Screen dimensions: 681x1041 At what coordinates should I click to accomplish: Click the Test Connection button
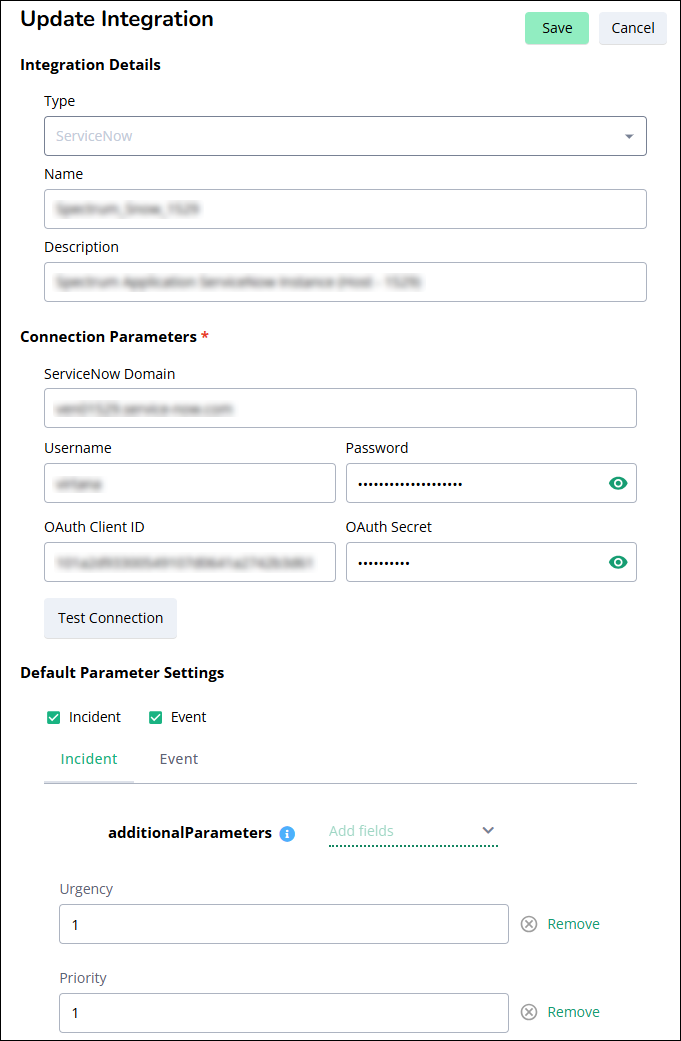pos(110,618)
